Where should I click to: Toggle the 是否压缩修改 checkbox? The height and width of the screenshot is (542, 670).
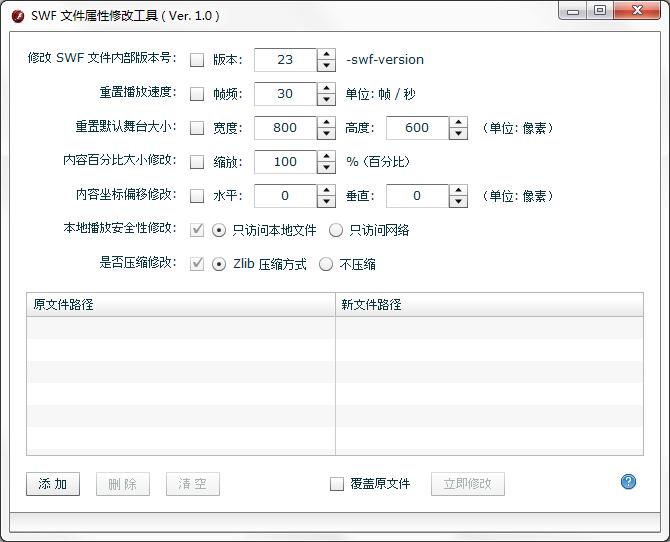[197, 264]
